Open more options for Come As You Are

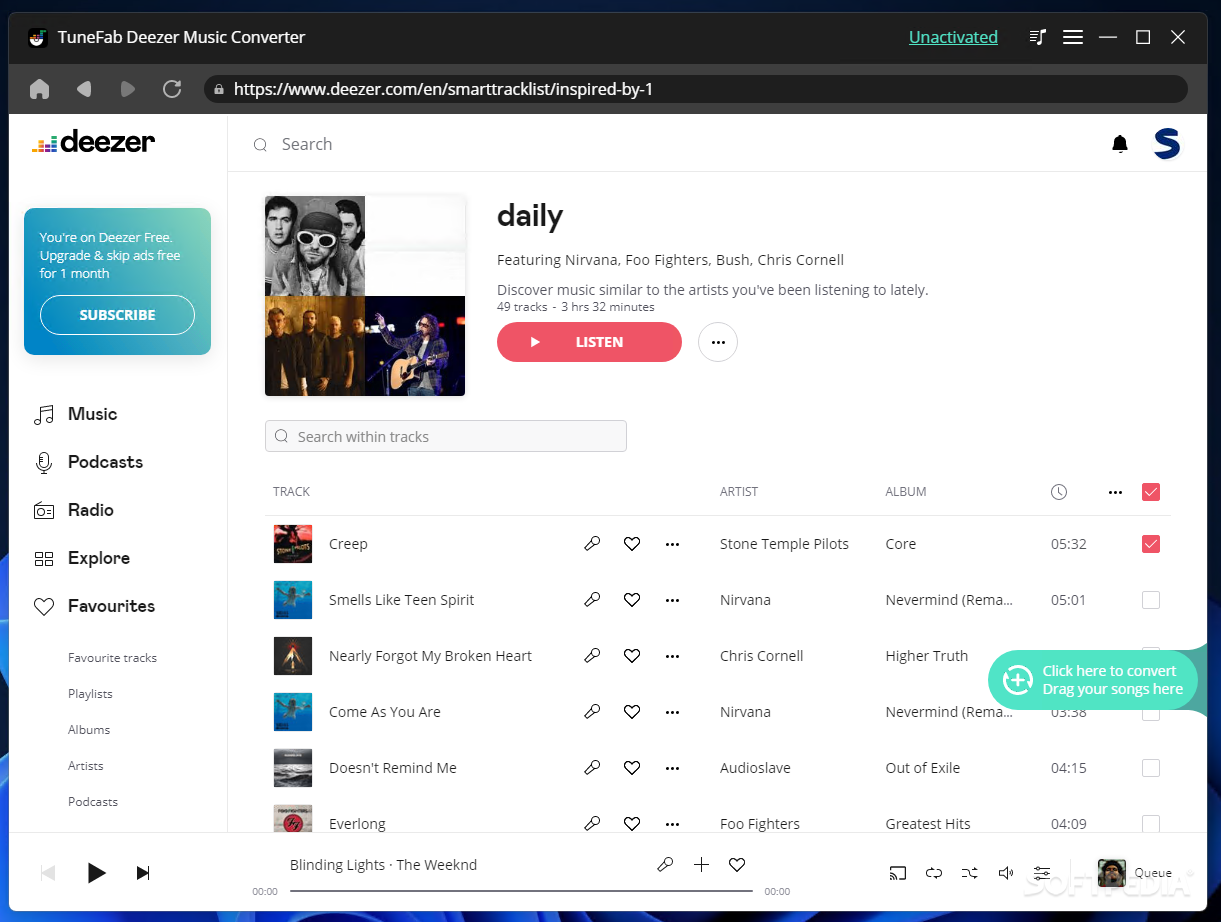click(x=672, y=712)
